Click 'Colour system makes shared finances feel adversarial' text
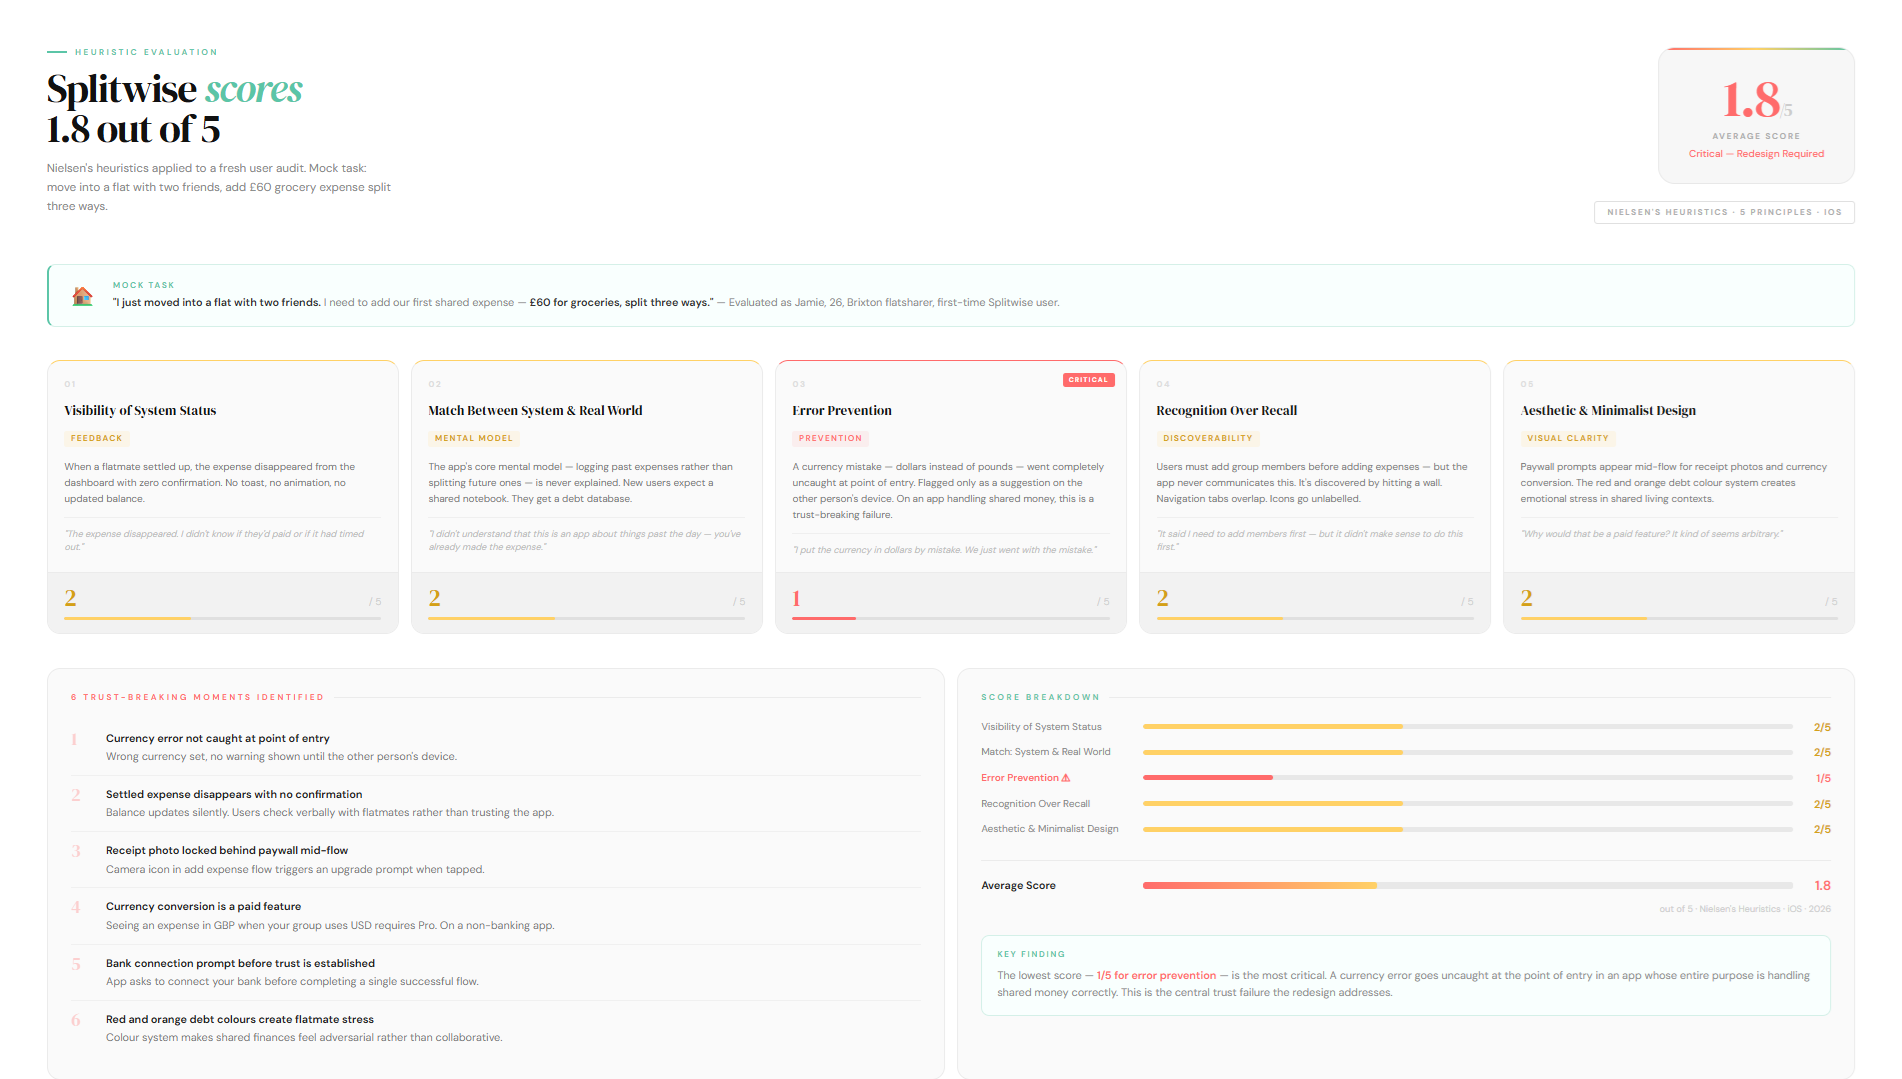 (x=304, y=1038)
